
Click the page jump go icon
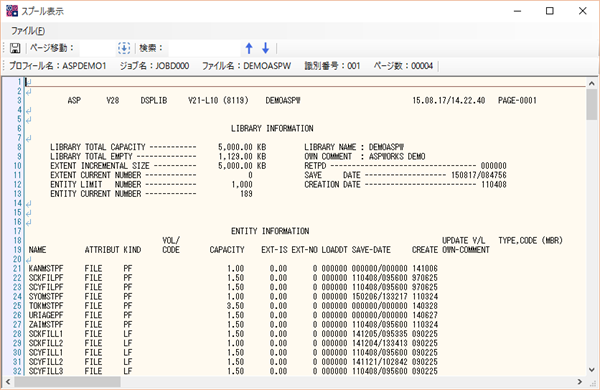(x=124, y=48)
